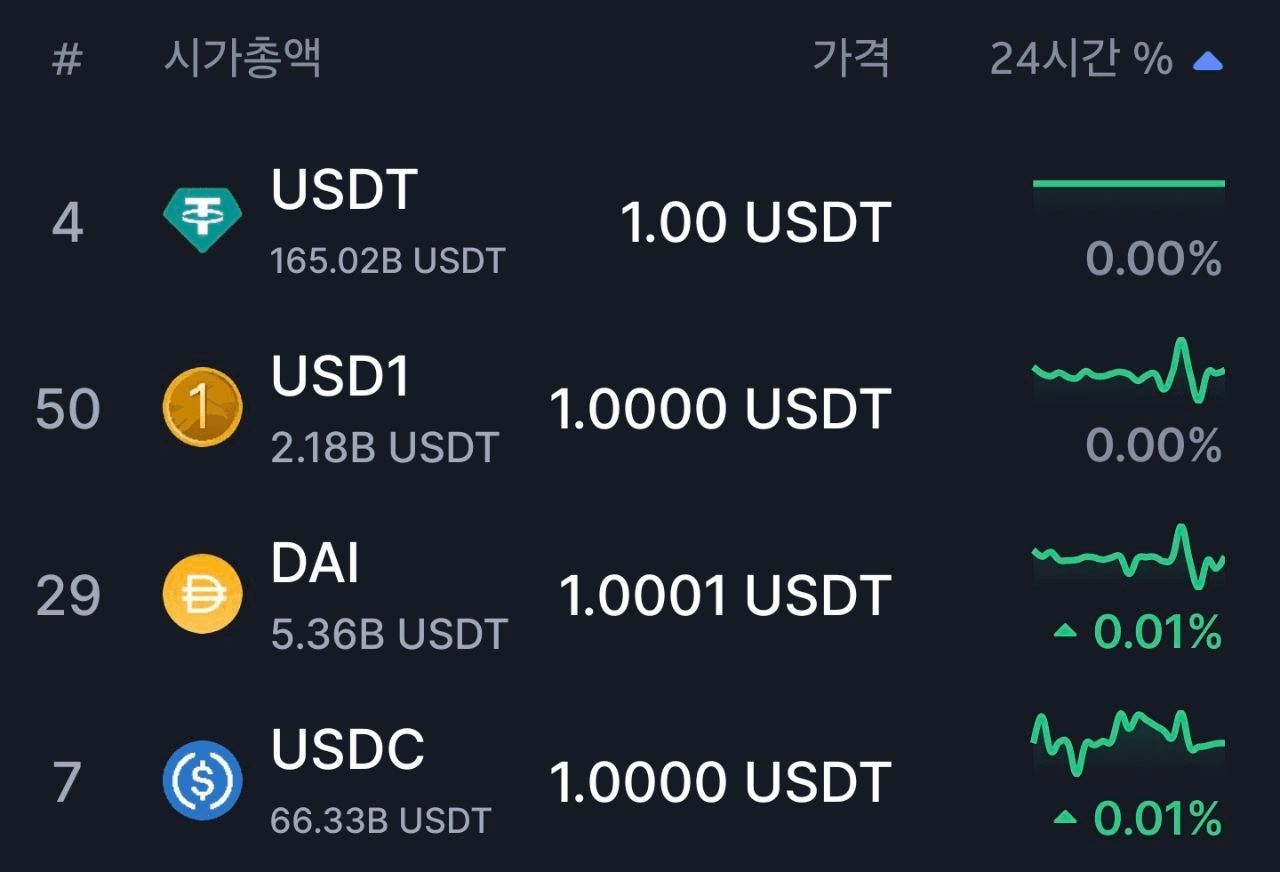Click the 1.00 USDT price value

click(756, 222)
